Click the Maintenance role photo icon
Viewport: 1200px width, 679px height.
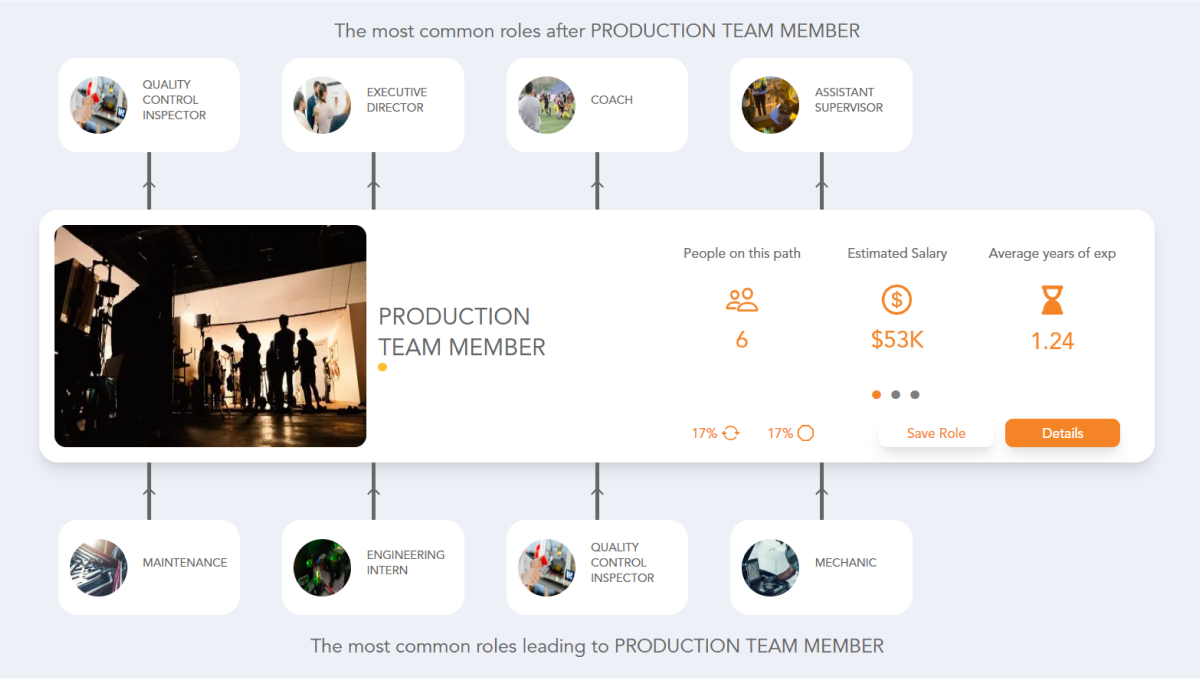[x=98, y=567]
